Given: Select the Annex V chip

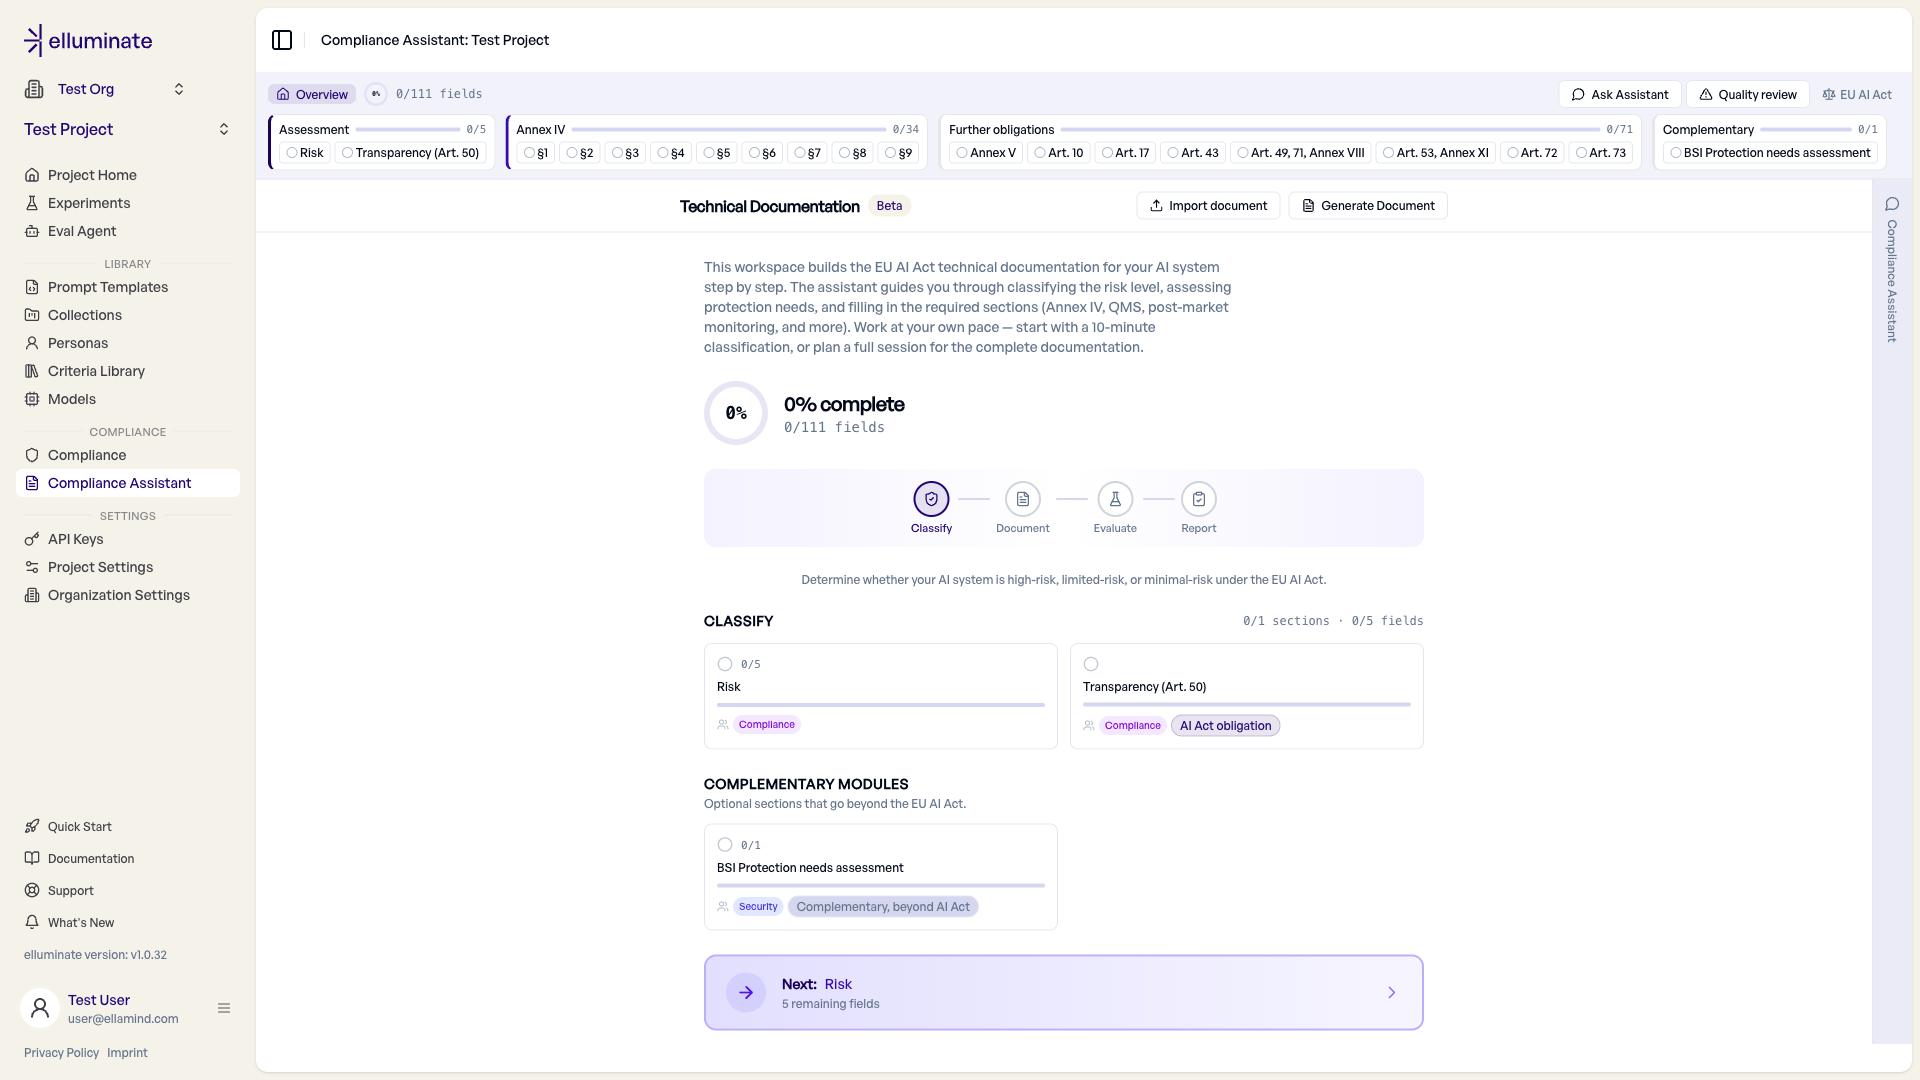Looking at the screenshot, I should point(986,153).
